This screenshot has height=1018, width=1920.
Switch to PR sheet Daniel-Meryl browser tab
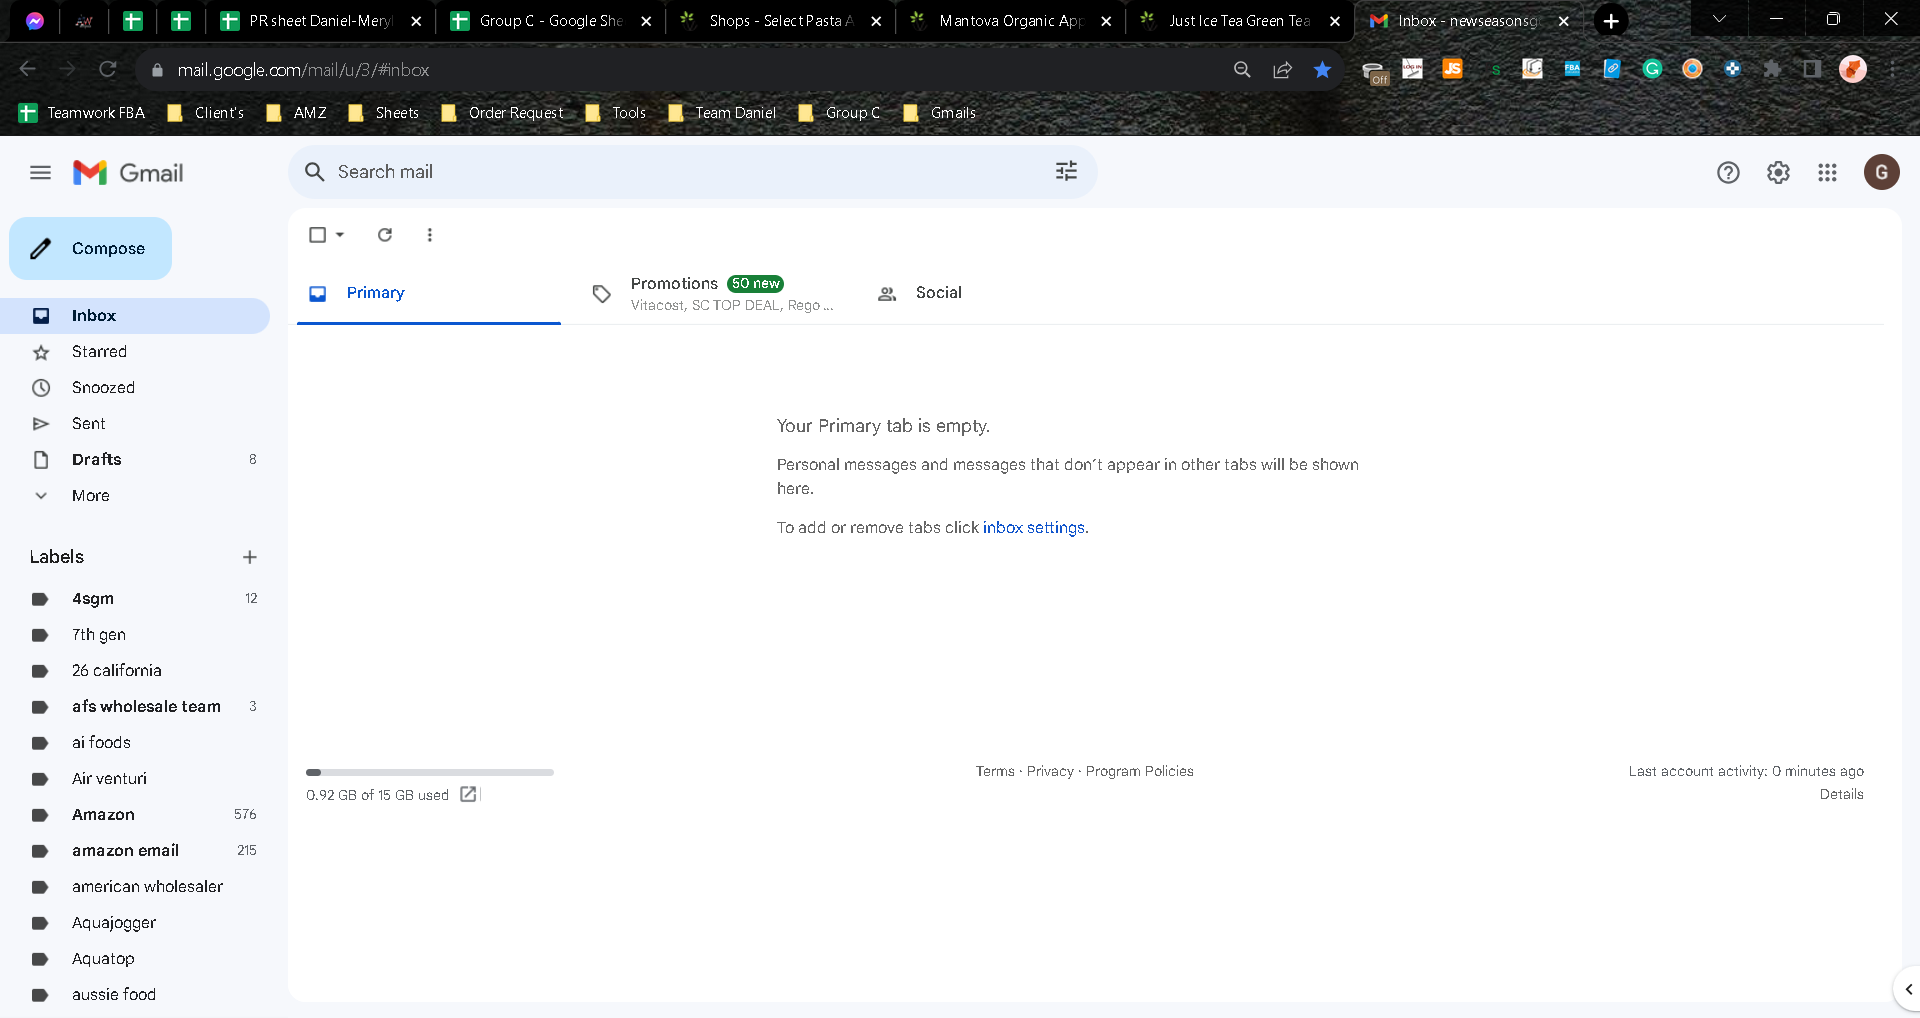pos(322,21)
